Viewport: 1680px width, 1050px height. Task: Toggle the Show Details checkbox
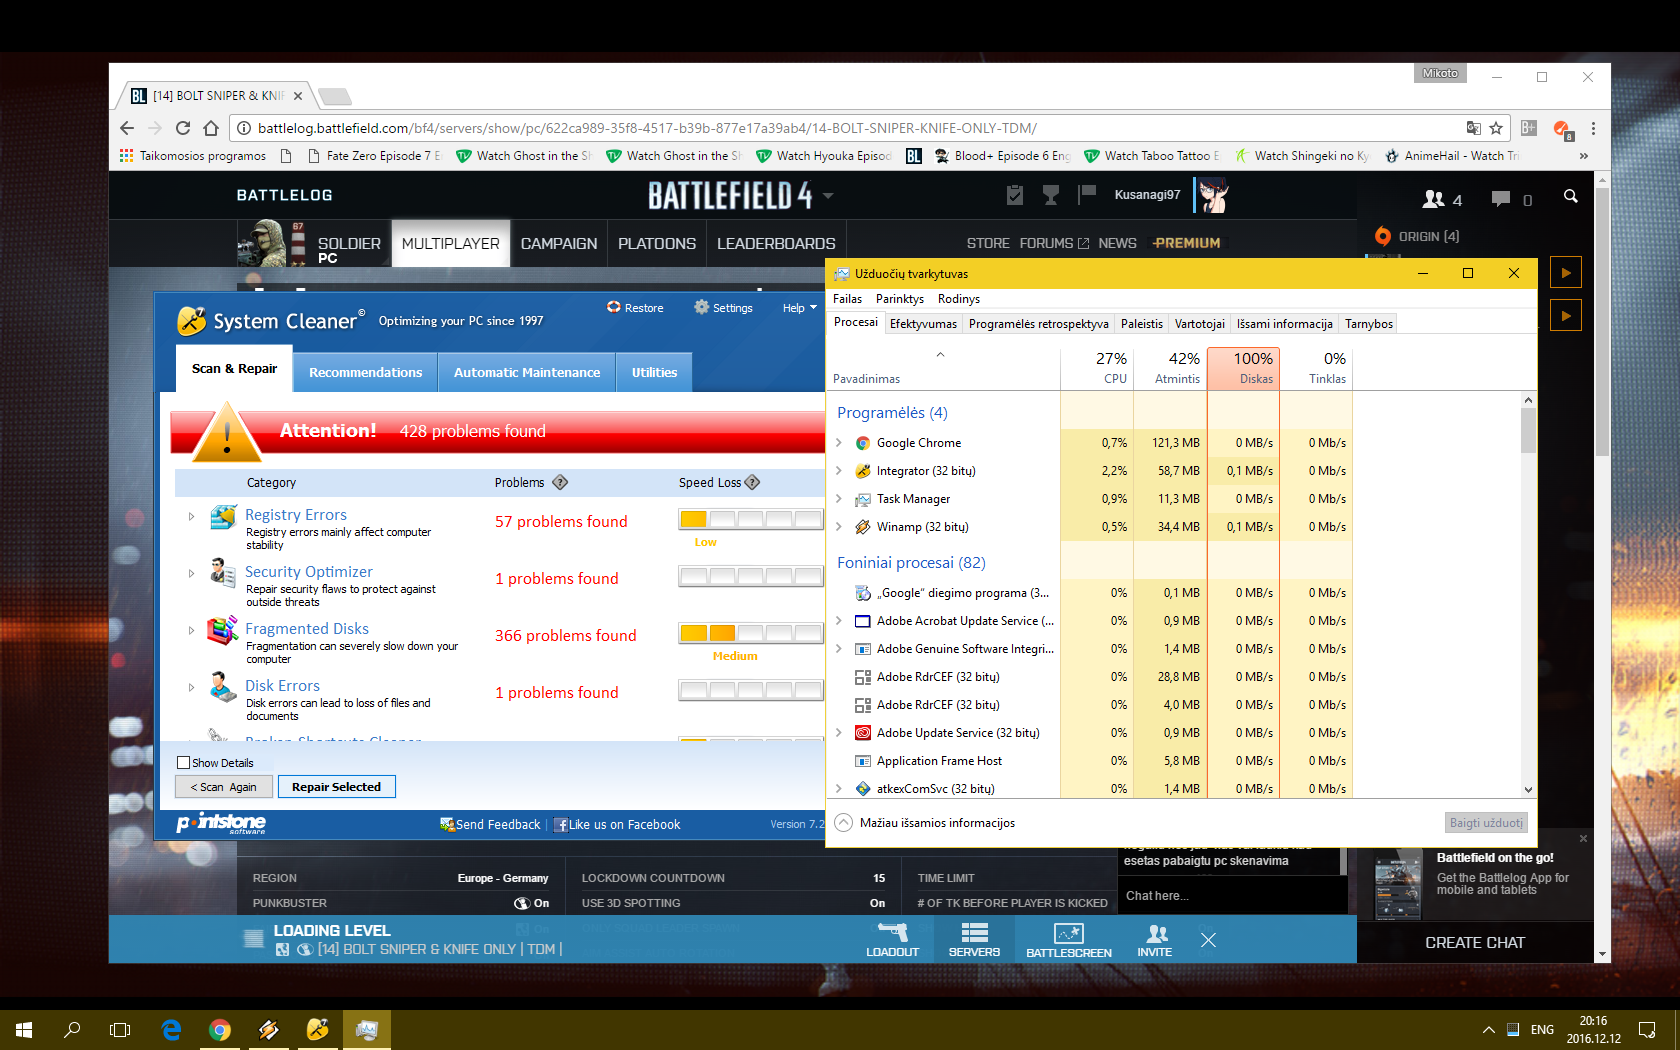[x=183, y=762]
